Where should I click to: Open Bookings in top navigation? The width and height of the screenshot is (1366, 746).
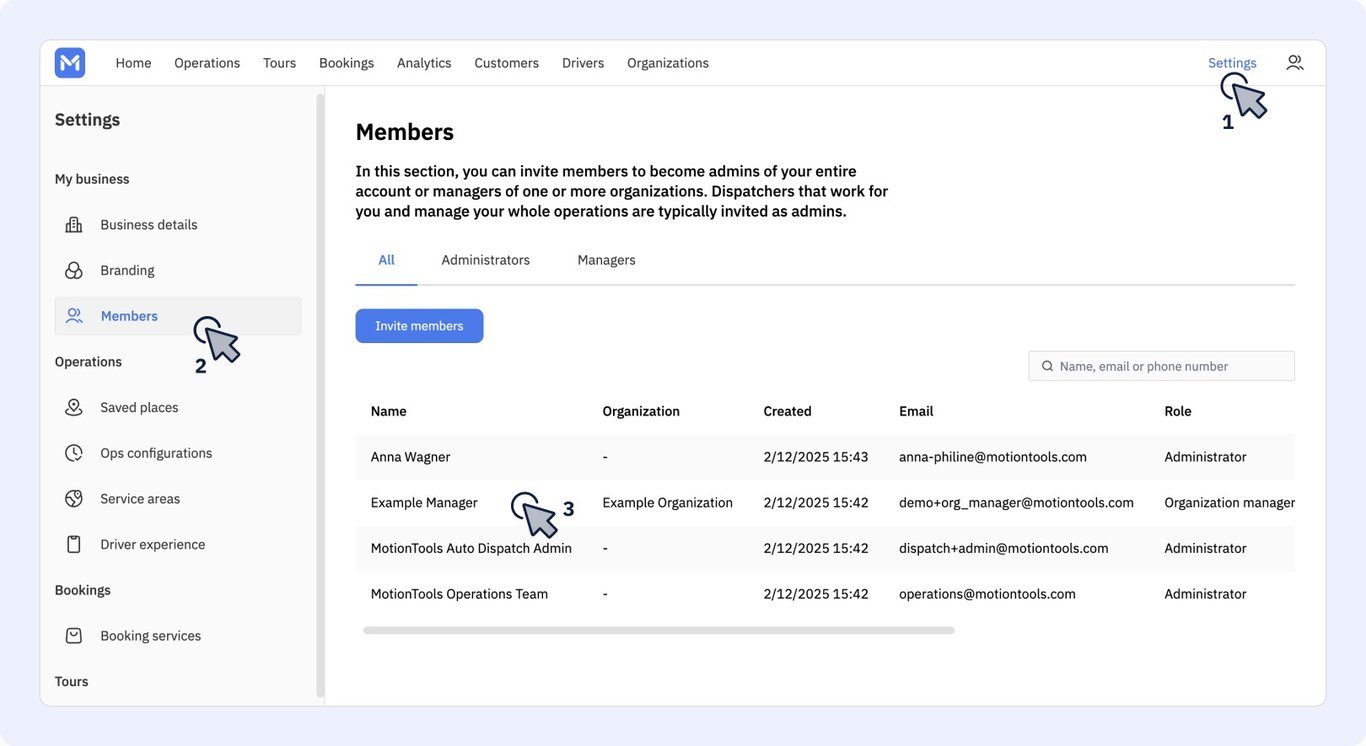[346, 63]
